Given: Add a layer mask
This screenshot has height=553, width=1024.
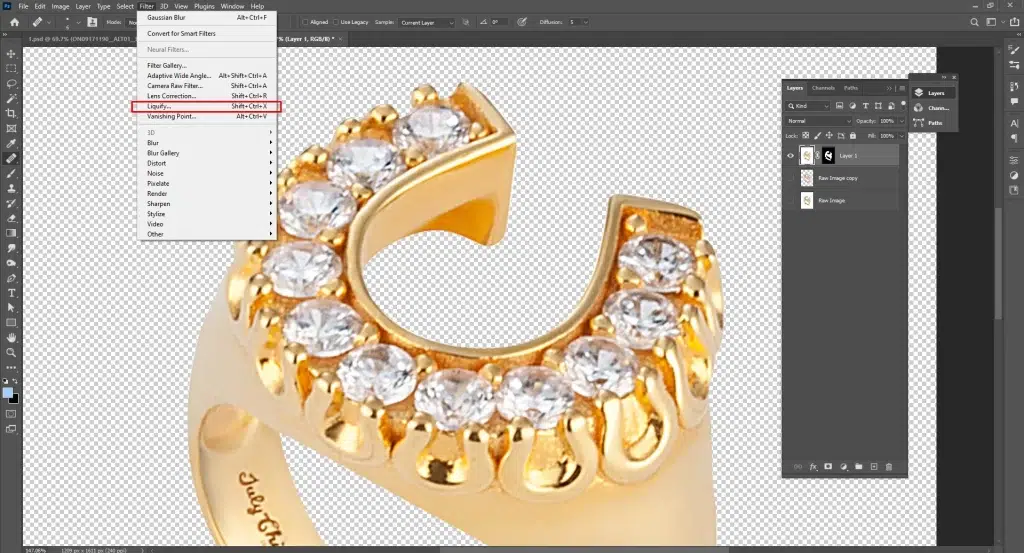Looking at the screenshot, I should pos(828,467).
